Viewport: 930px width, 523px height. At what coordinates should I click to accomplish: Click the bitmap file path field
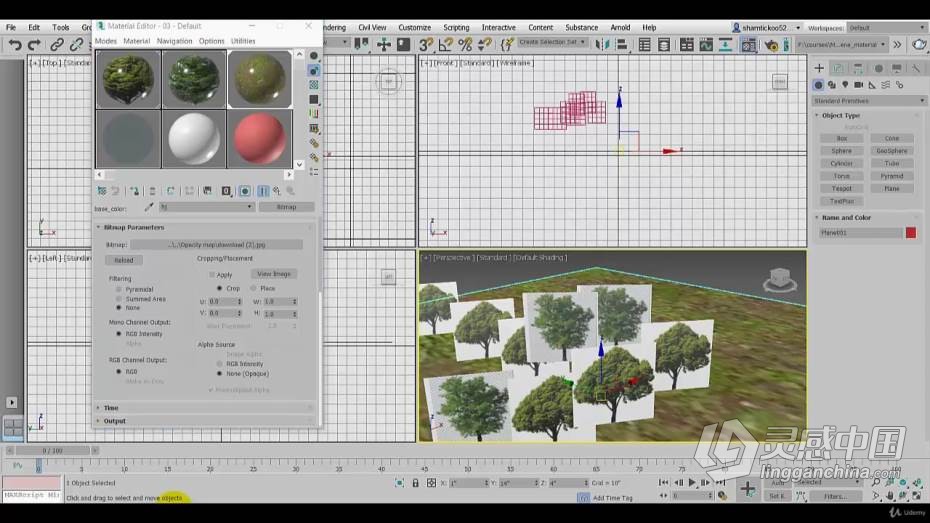tap(216, 244)
